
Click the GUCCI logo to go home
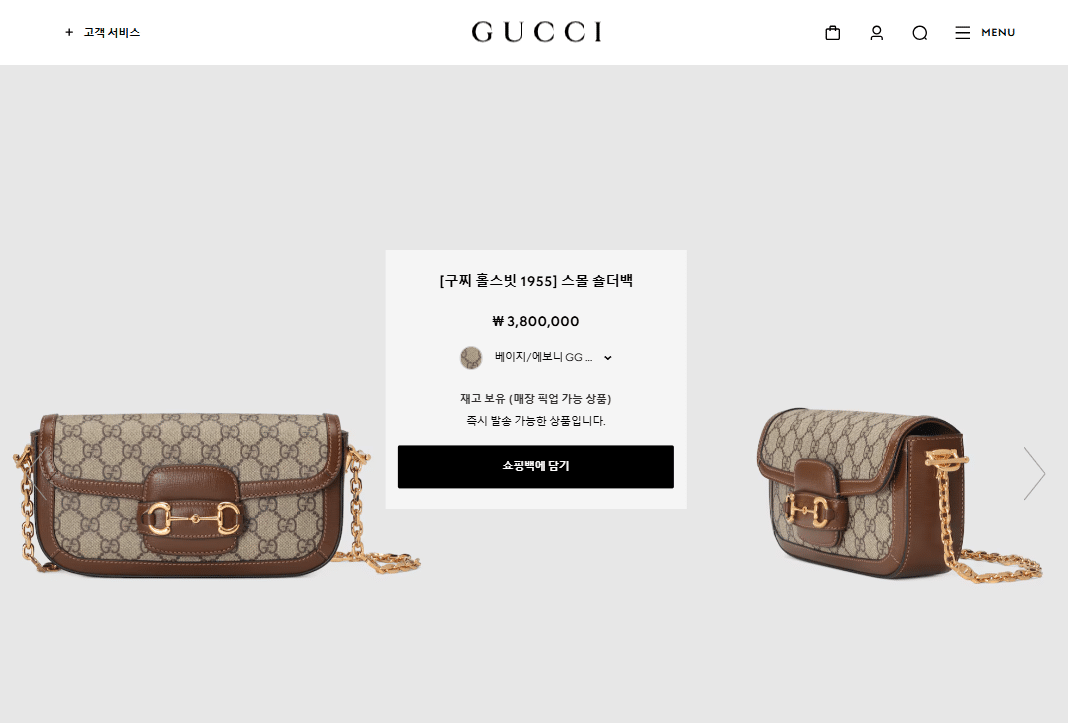pyautogui.click(x=537, y=32)
